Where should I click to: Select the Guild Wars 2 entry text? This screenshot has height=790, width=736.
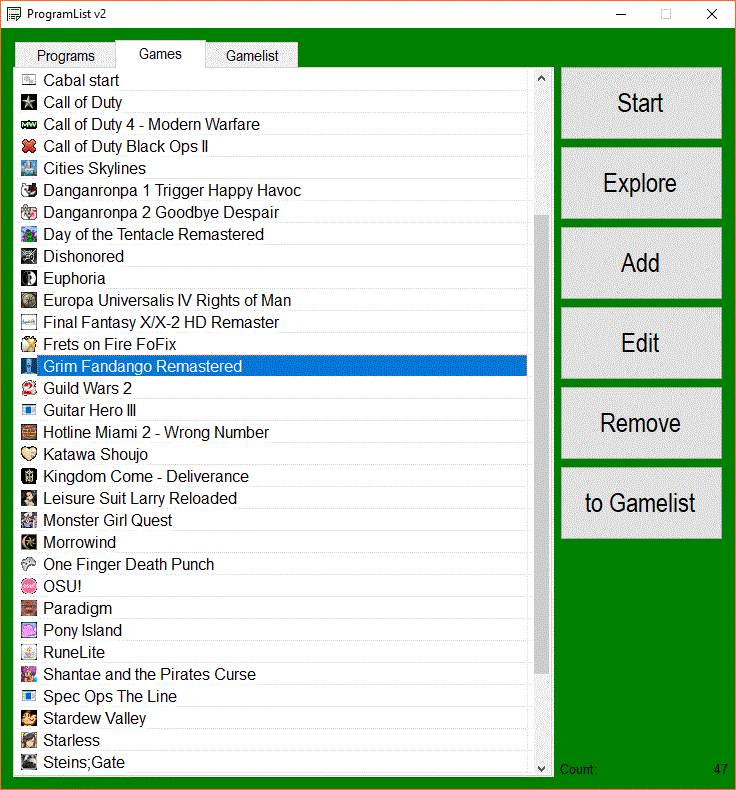(88, 388)
